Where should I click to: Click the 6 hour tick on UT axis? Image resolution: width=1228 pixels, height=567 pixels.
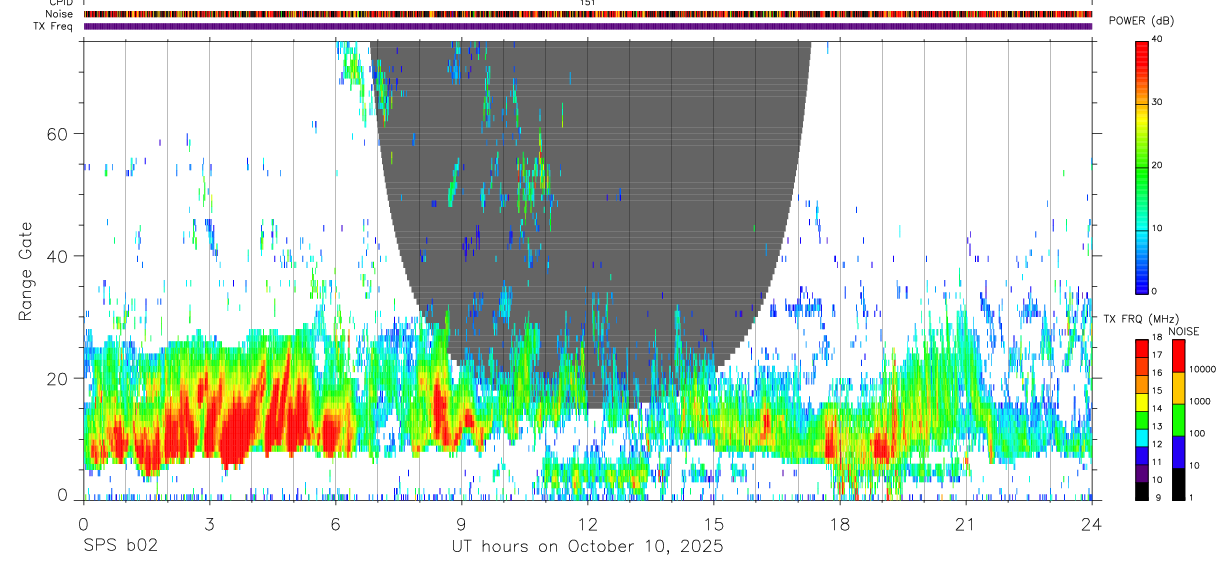(x=335, y=523)
